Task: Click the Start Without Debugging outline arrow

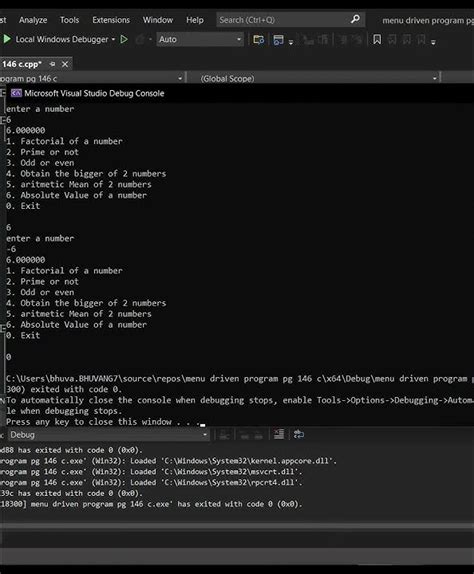Action: click(x=124, y=39)
